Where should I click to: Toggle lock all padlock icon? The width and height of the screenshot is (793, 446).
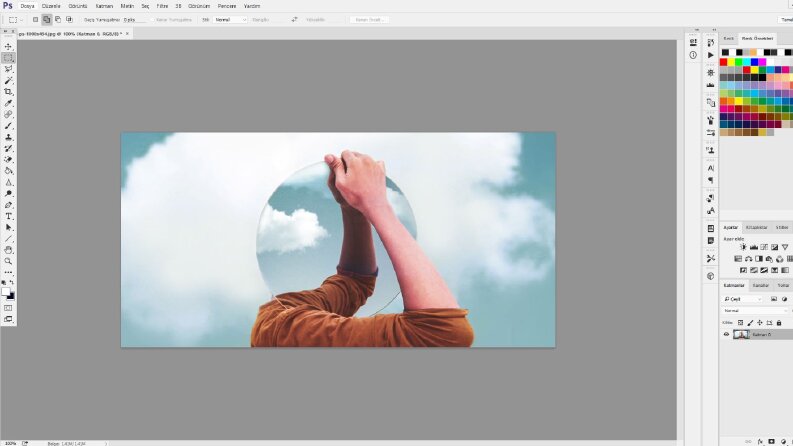[x=779, y=323]
